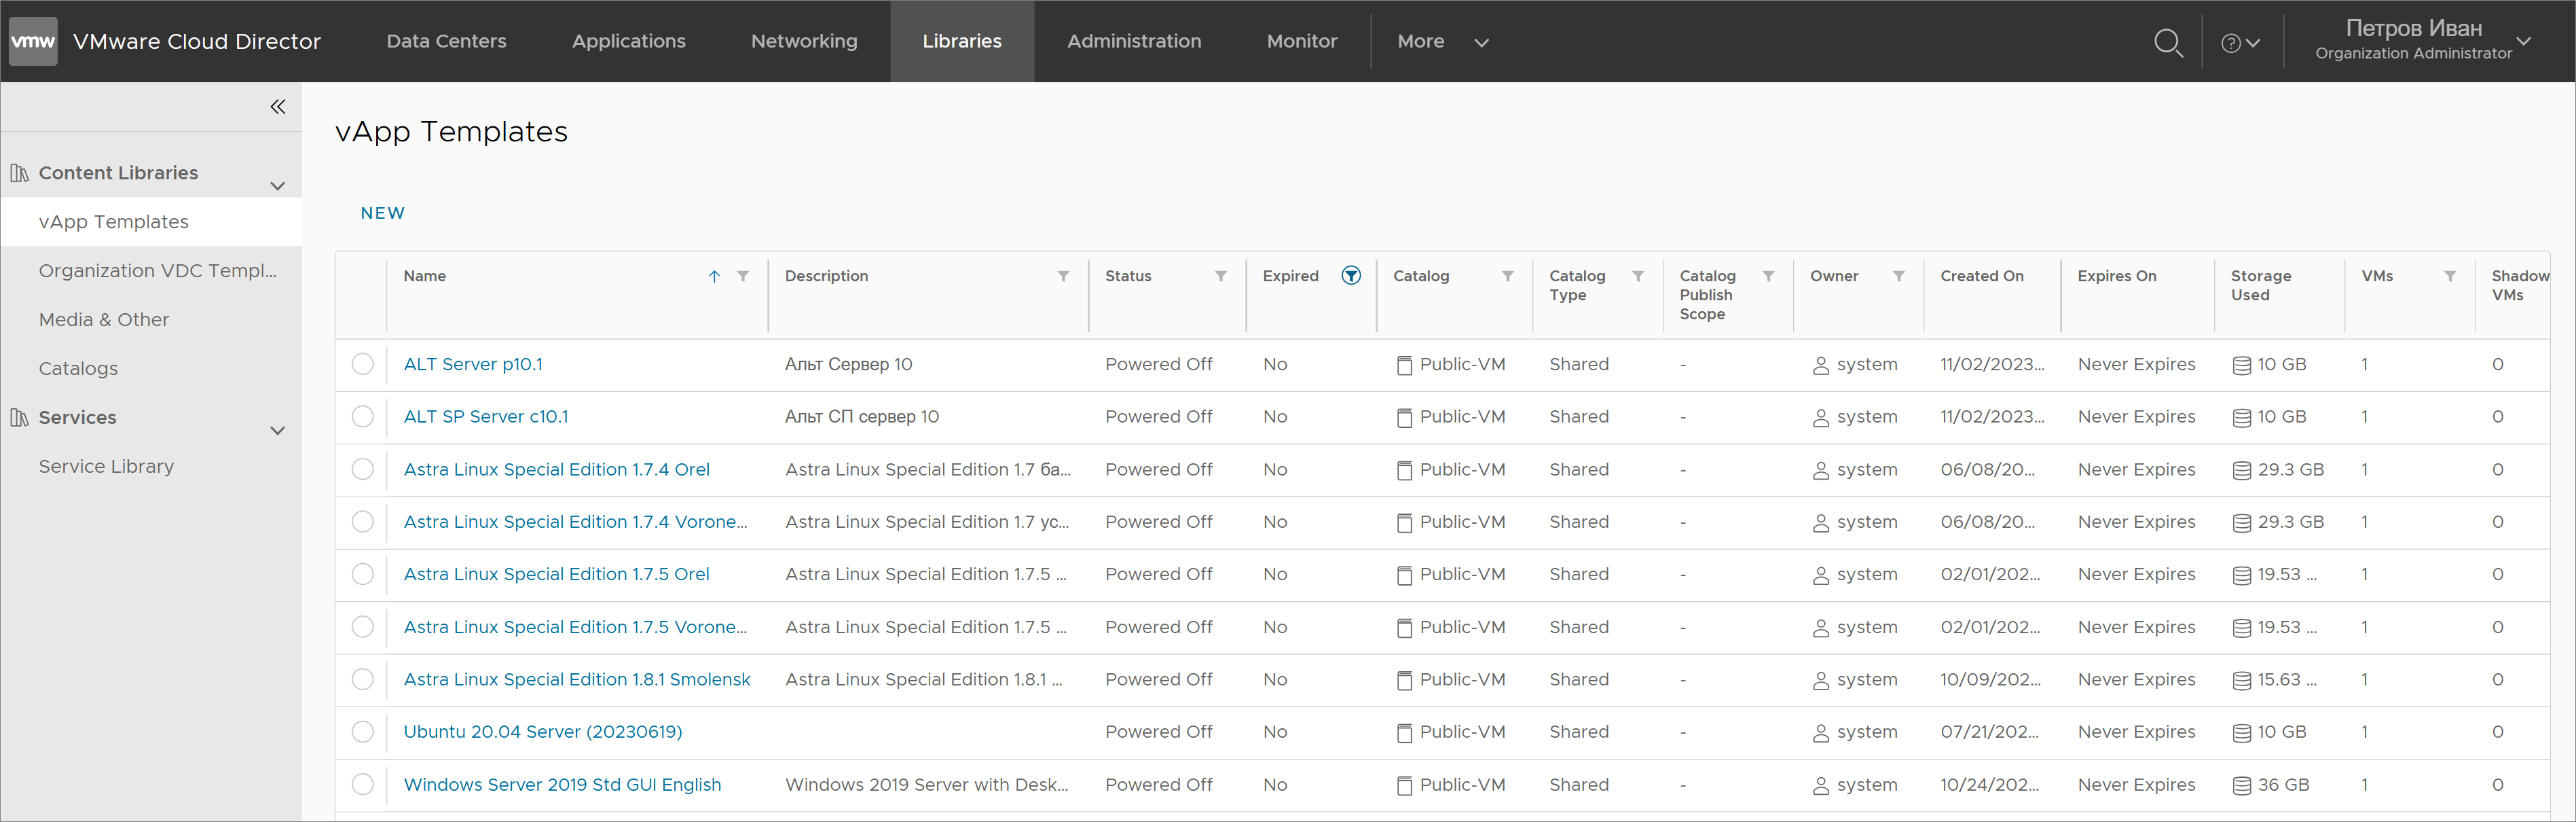The width and height of the screenshot is (2576, 822).
Task: Select the Astra Linux 1.7.5 Vorone... radio button
Action: pos(363,627)
